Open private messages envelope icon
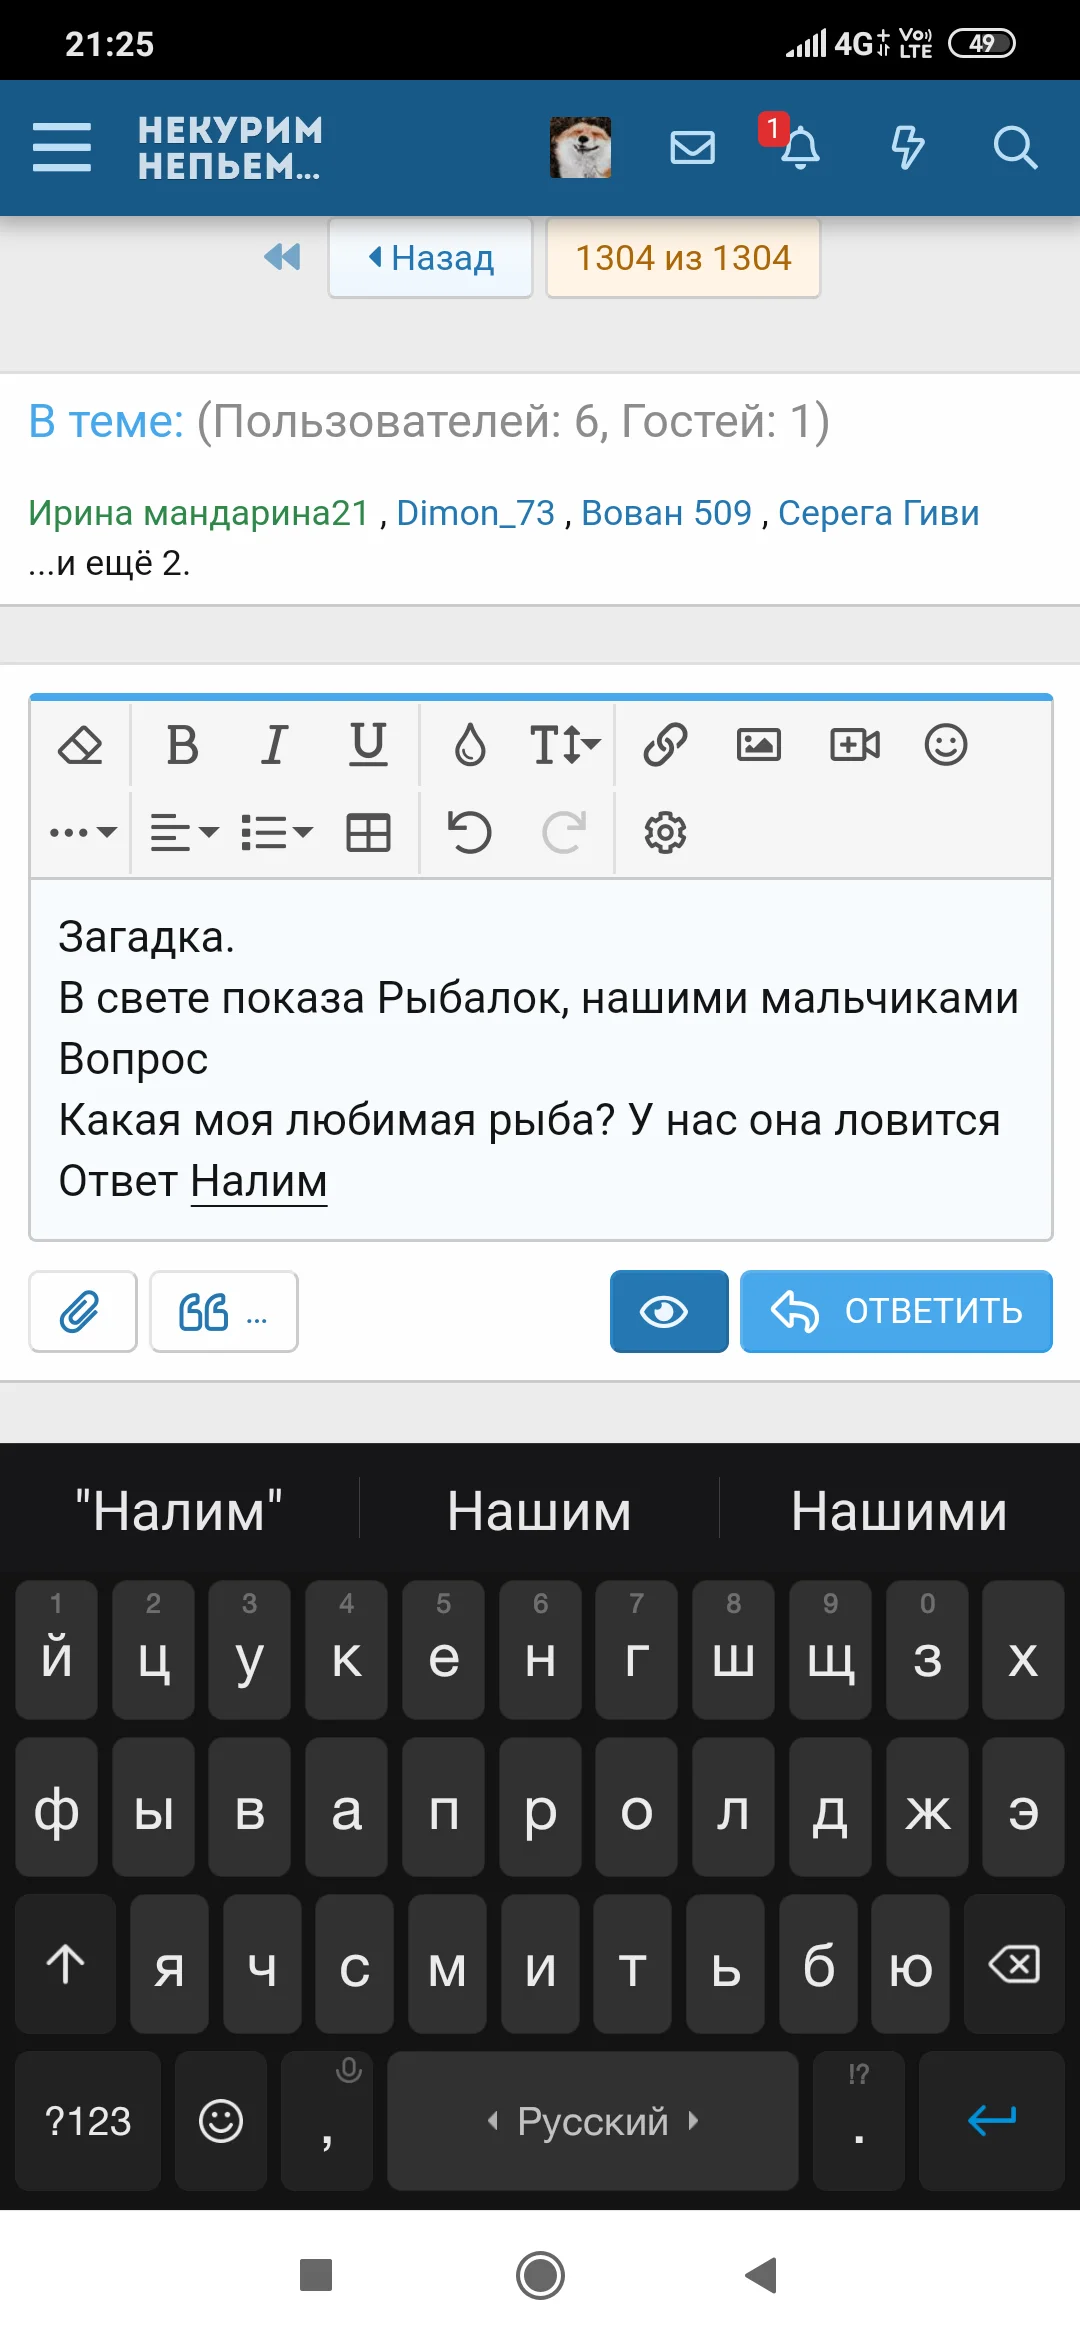The height and width of the screenshot is (2340, 1080). click(692, 148)
